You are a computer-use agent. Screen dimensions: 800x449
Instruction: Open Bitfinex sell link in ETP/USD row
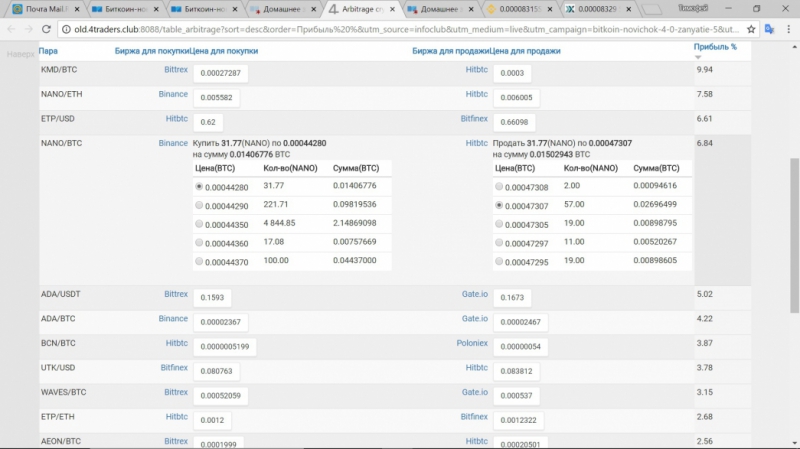click(x=474, y=118)
